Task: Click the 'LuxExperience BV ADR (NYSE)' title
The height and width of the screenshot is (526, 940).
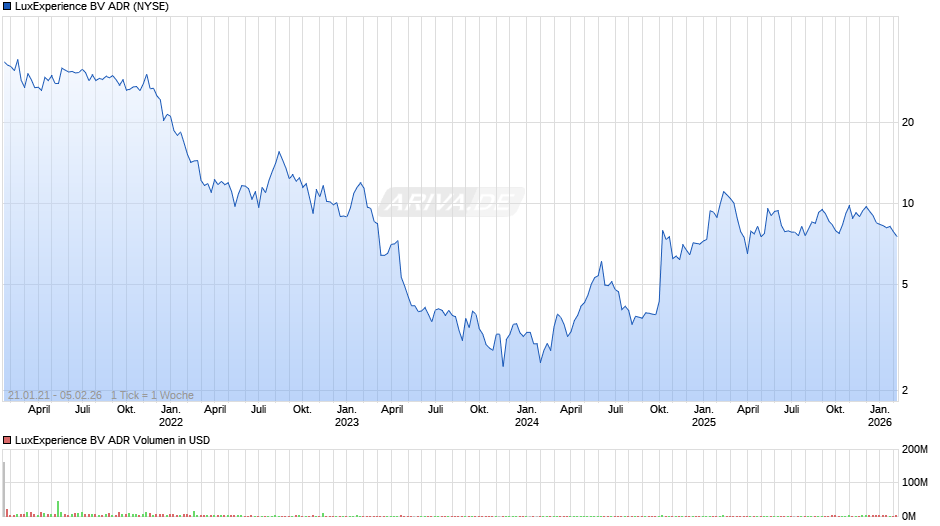Action: click(x=92, y=7)
